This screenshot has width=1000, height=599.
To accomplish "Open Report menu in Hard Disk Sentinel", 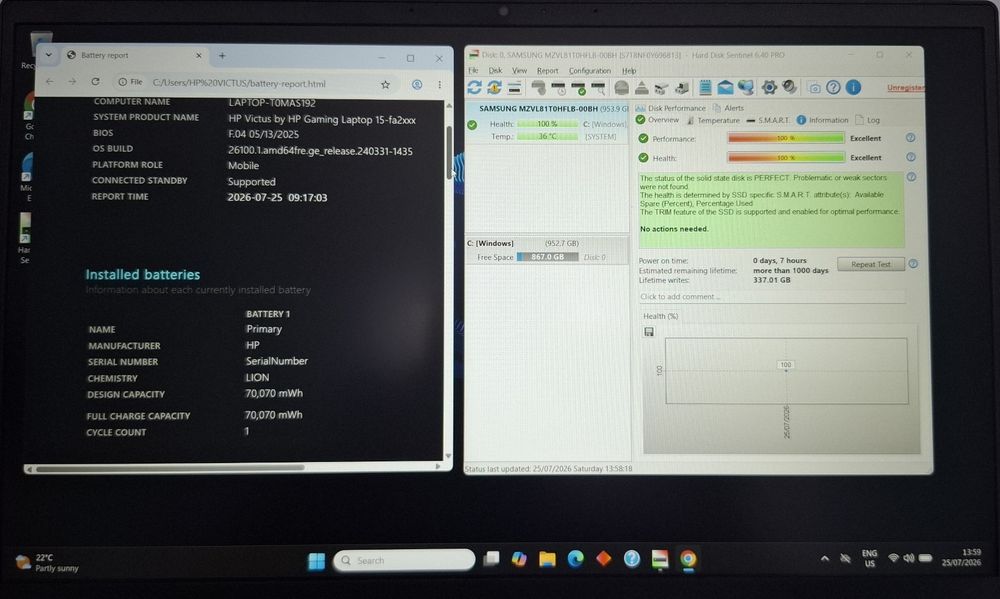I will coord(547,71).
